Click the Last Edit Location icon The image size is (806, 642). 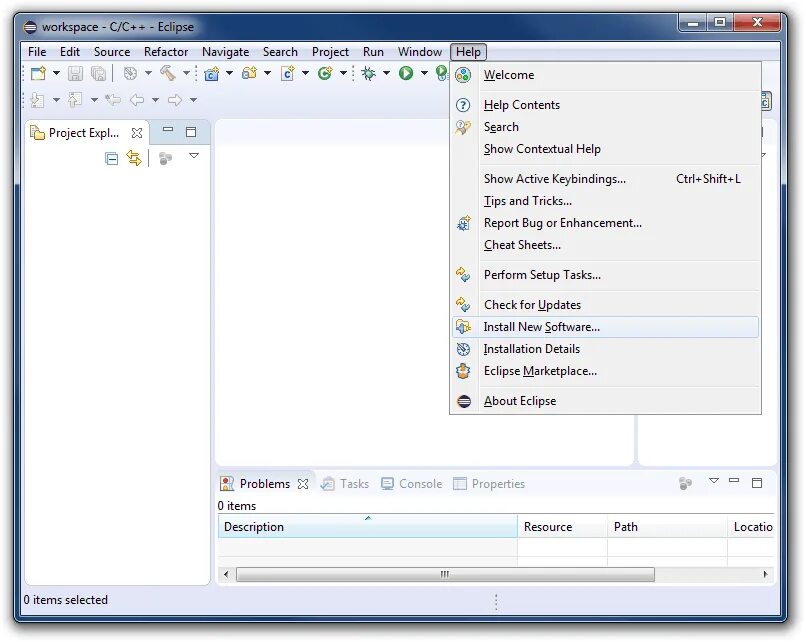[113, 100]
